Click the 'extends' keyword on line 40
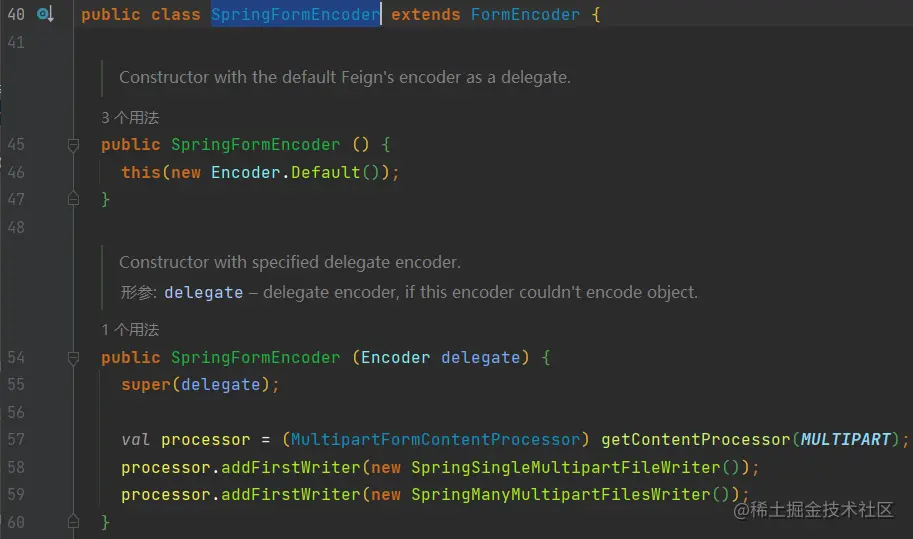 (426, 14)
